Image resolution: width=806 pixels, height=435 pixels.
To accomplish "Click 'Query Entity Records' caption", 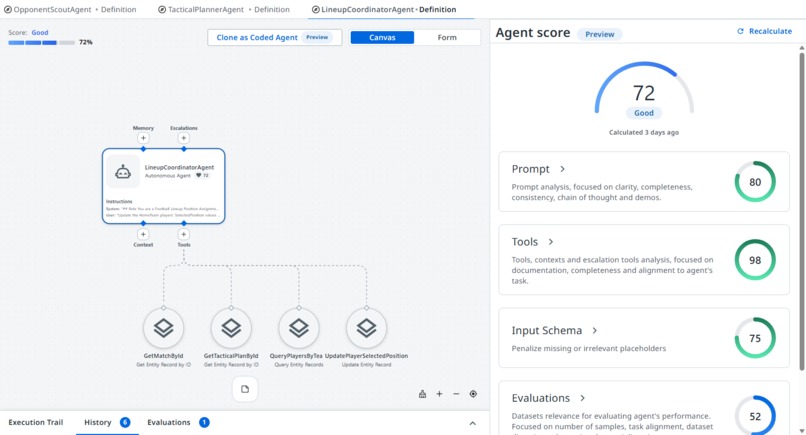I will 299,365.
